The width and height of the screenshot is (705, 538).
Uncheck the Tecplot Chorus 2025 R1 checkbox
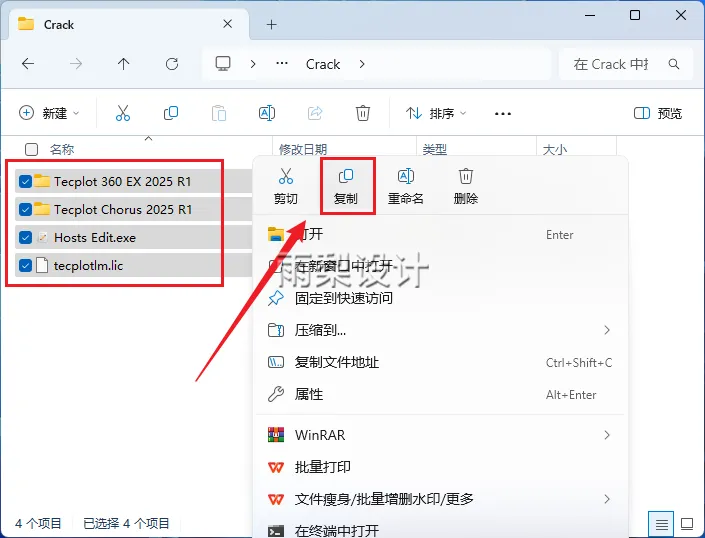click(26, 209)
